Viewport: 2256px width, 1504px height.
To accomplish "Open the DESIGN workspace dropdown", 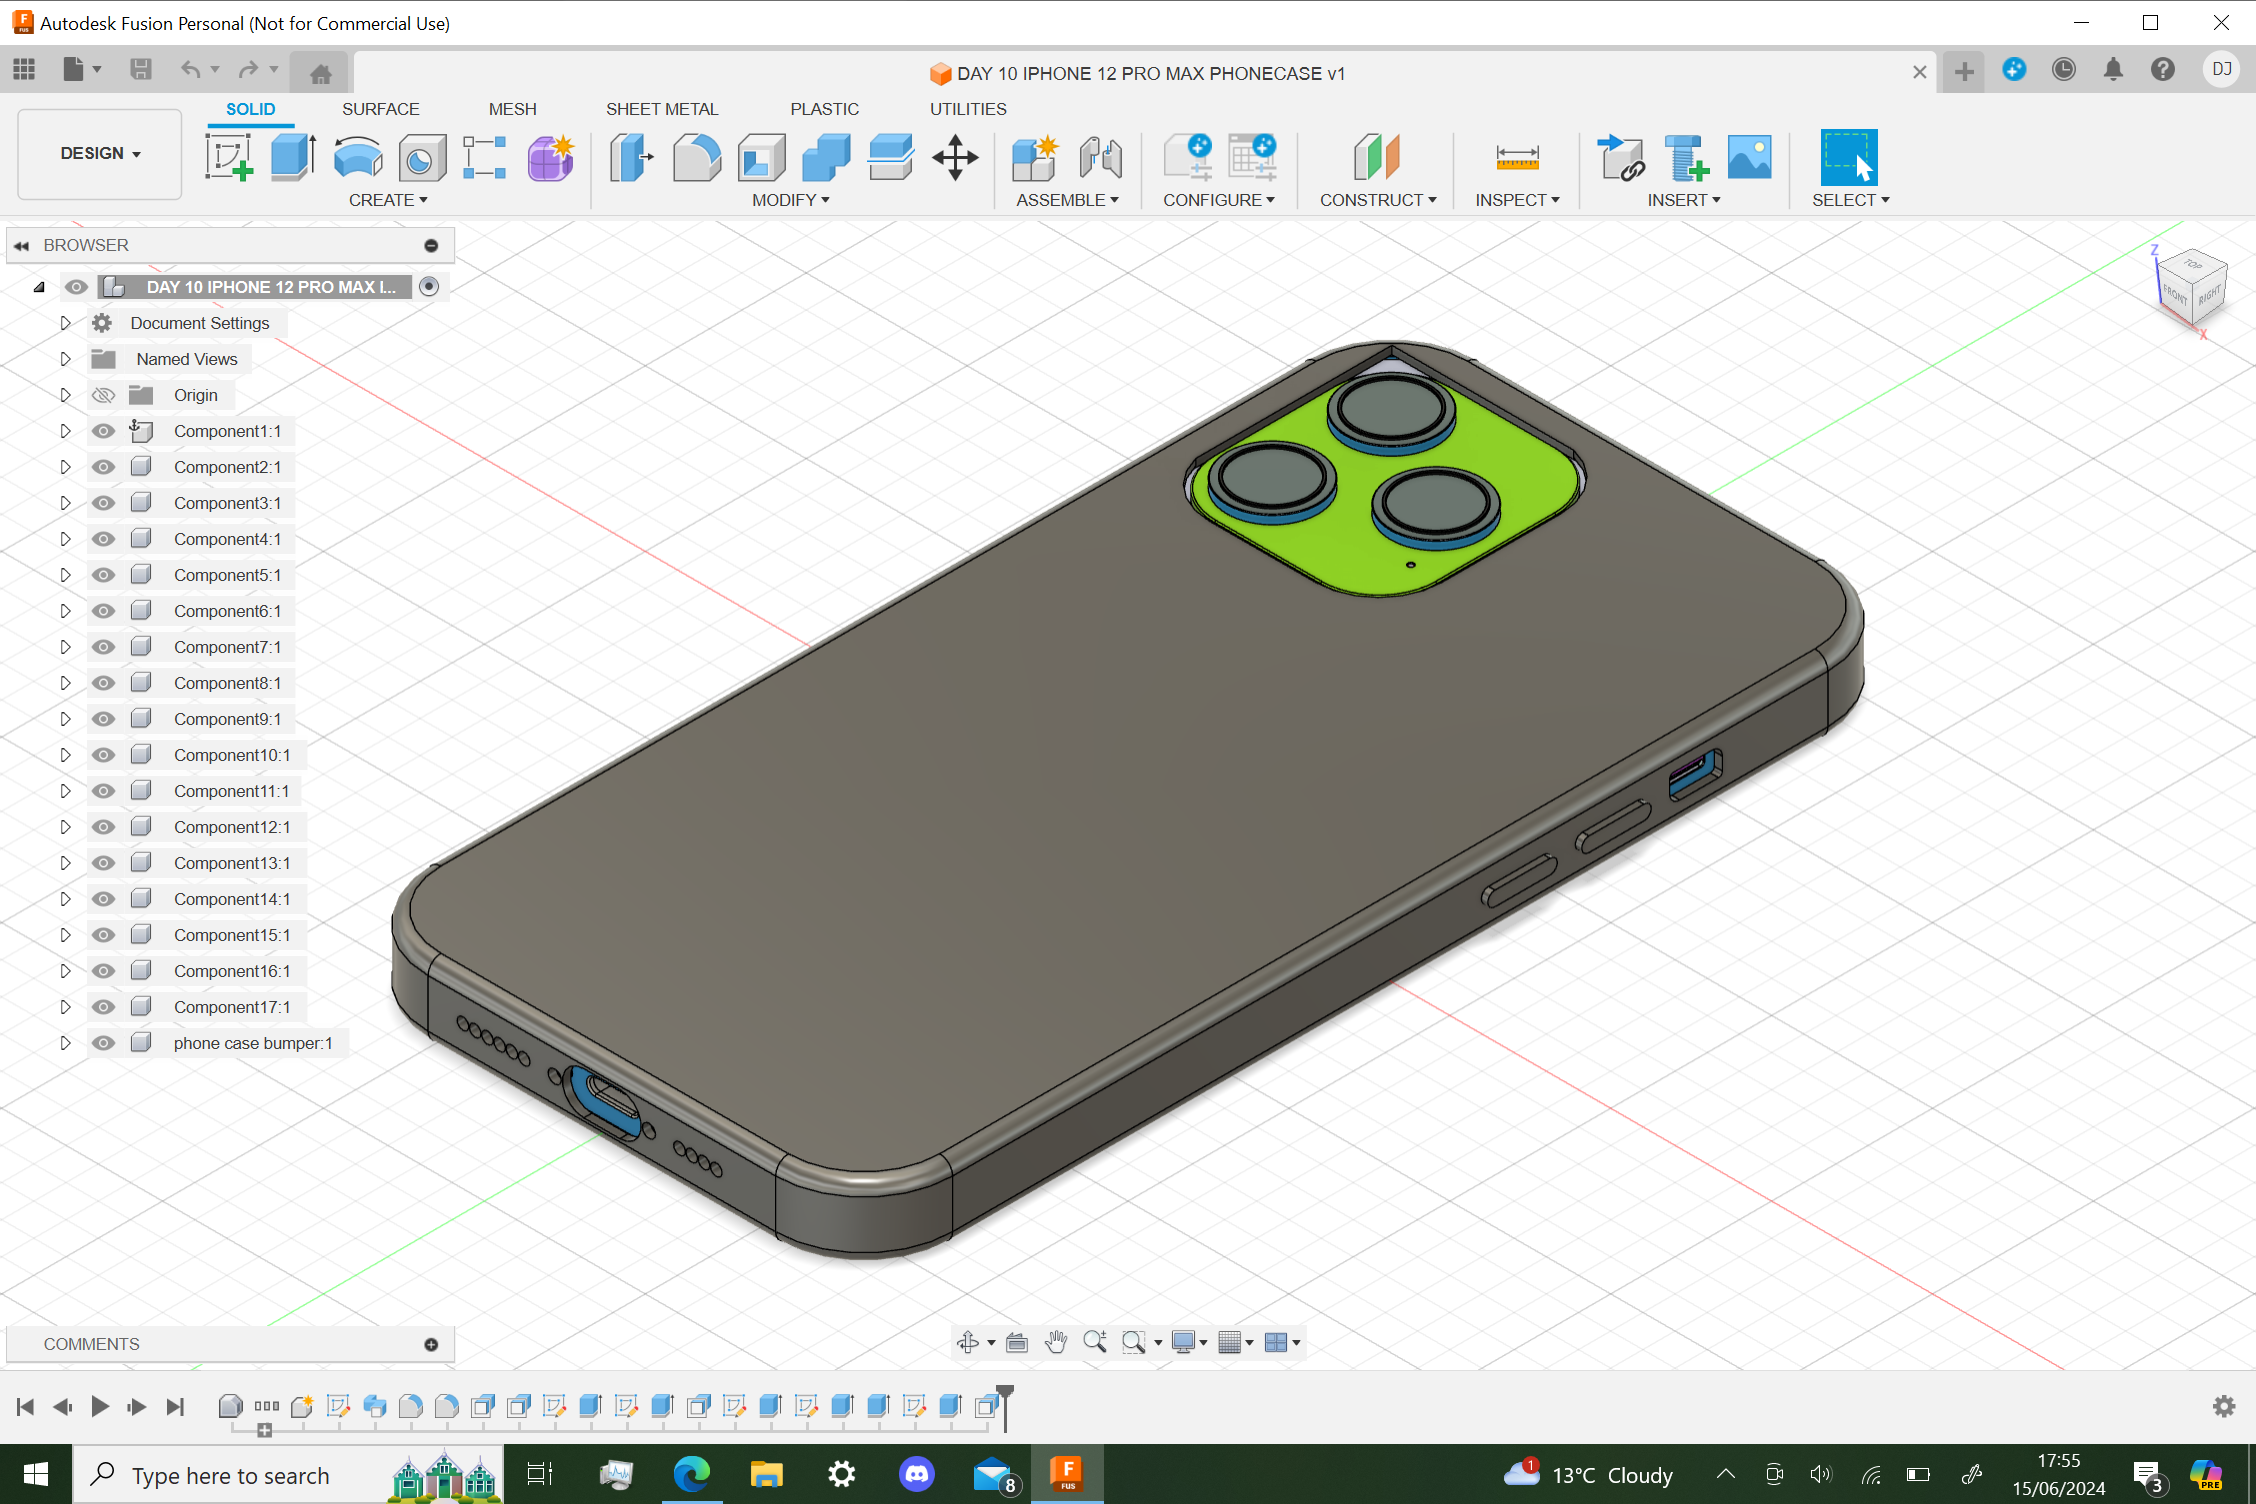I will 100,154.
